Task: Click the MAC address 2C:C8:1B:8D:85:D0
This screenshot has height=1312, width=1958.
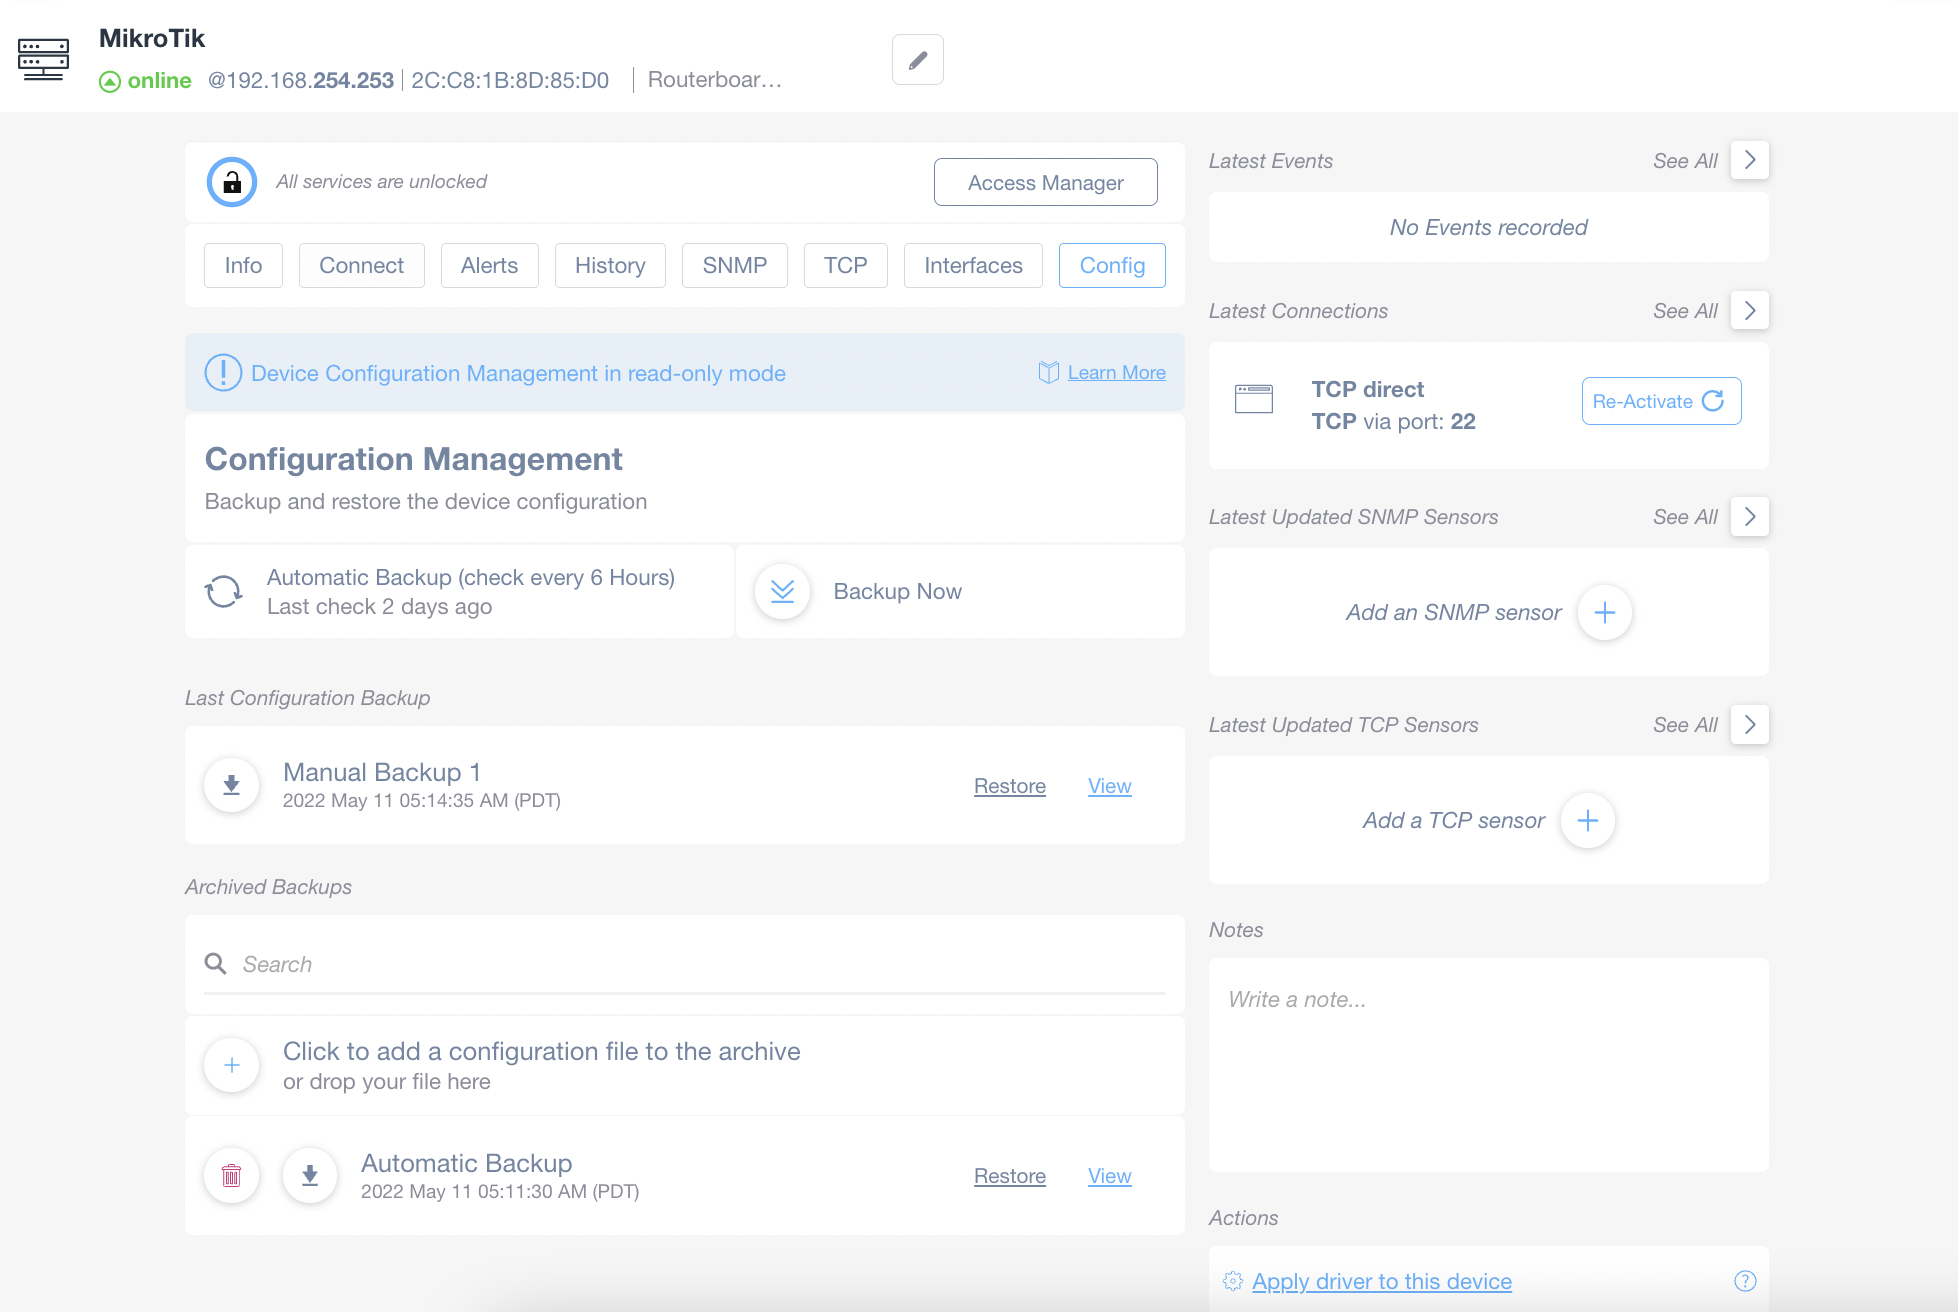Action: coord(510,80)
